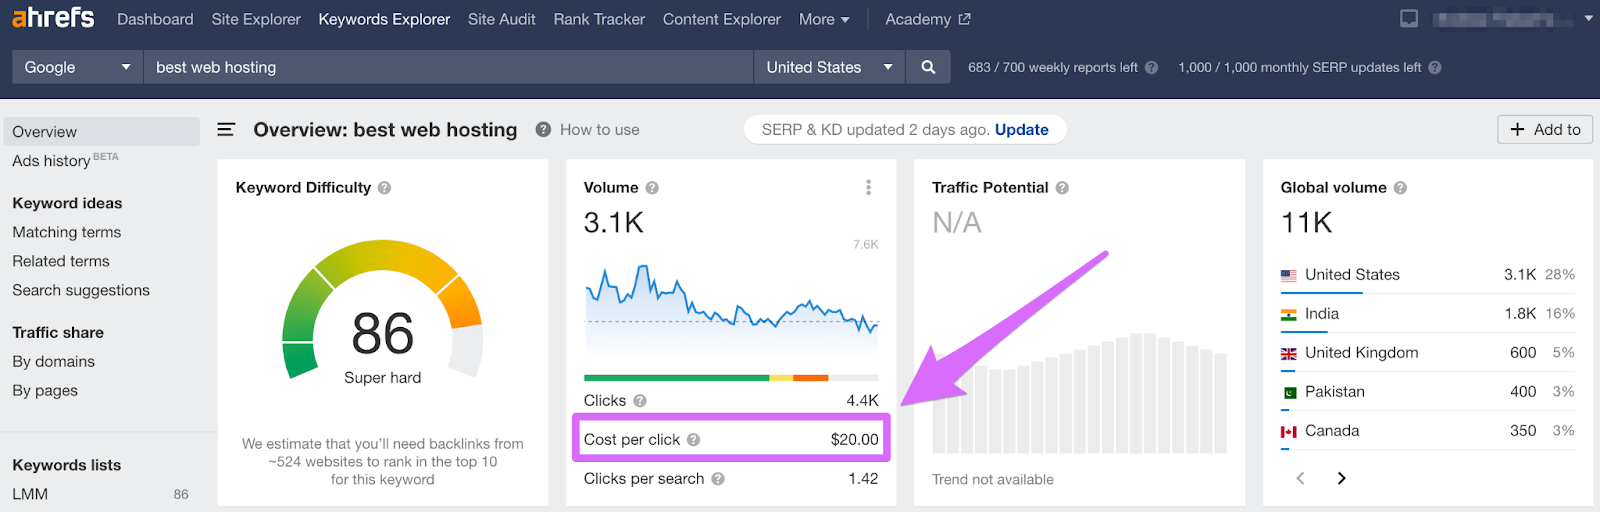The width and height of the screenshot is (1600, 512).
Task: Click the How to use question icon
Action: click(543, 130)
